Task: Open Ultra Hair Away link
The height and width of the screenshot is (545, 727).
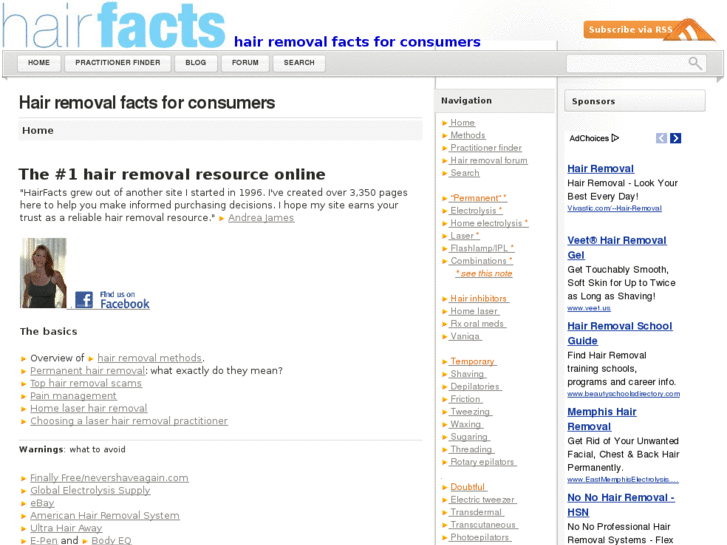Action: point(66,528)
